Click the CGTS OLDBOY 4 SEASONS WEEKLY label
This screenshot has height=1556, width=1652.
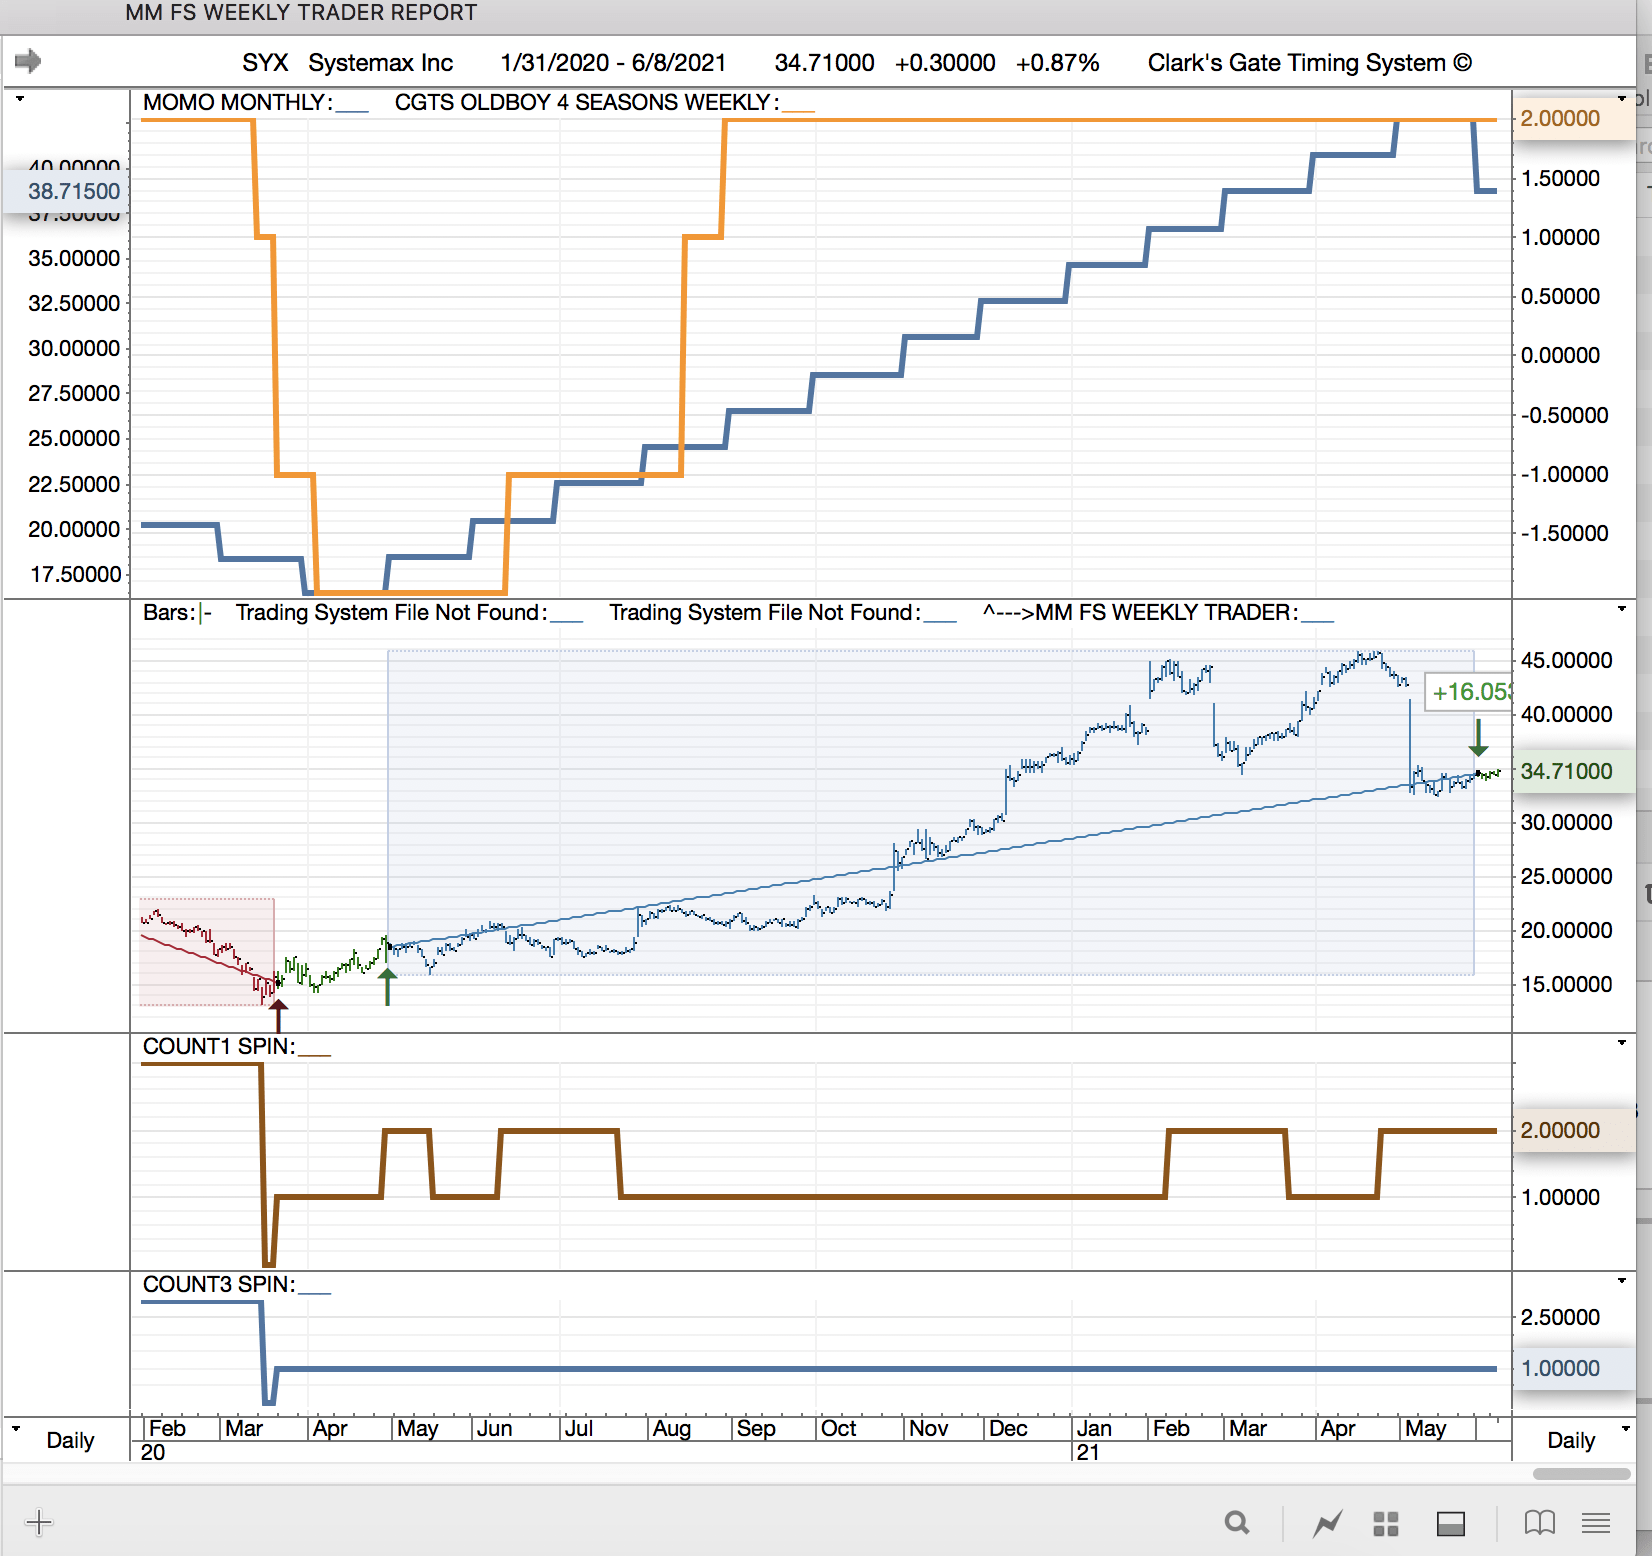click(x=584, y=103)
